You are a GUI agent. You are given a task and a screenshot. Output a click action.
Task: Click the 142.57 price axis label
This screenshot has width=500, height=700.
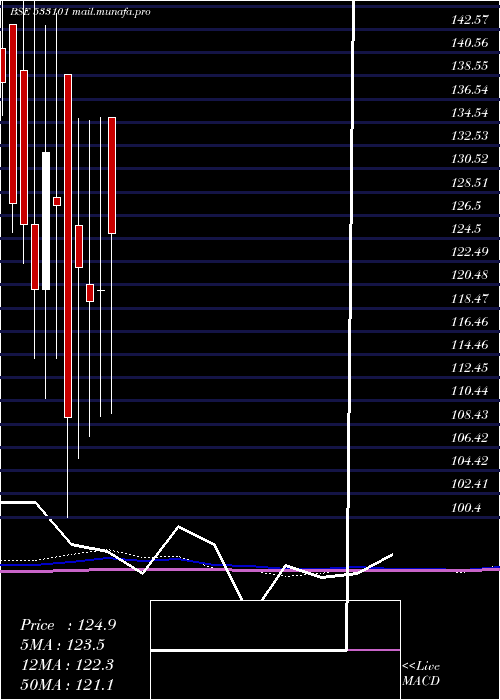click(469, 20)
